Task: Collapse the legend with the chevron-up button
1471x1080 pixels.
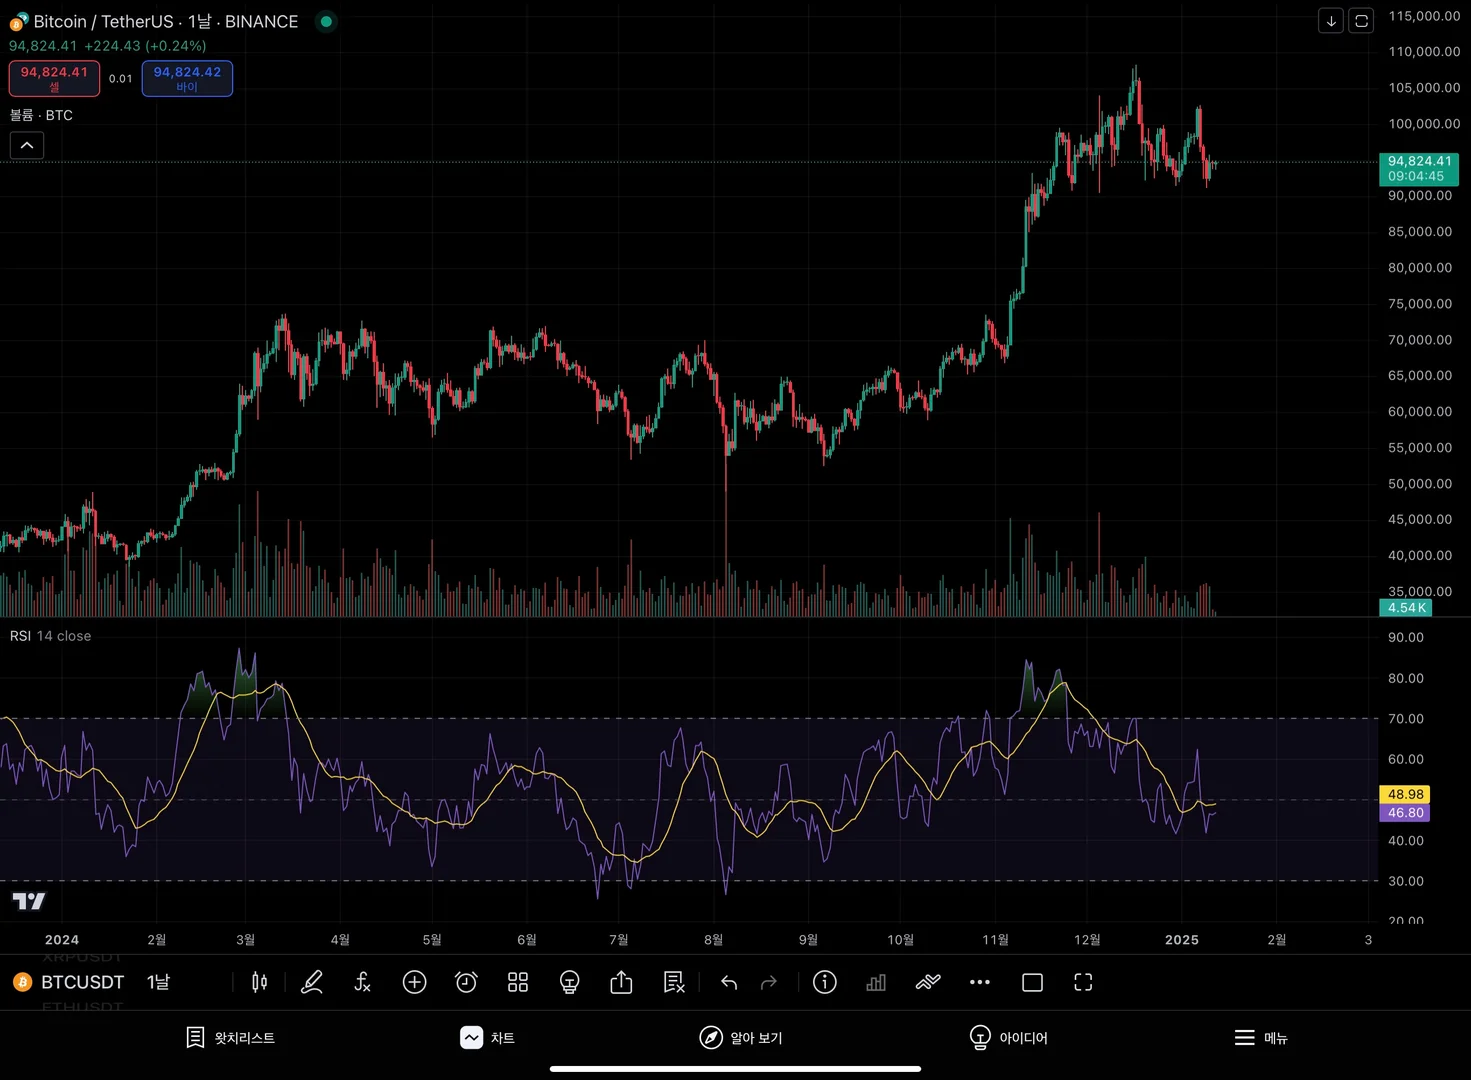Action: [x=27, y=145]
